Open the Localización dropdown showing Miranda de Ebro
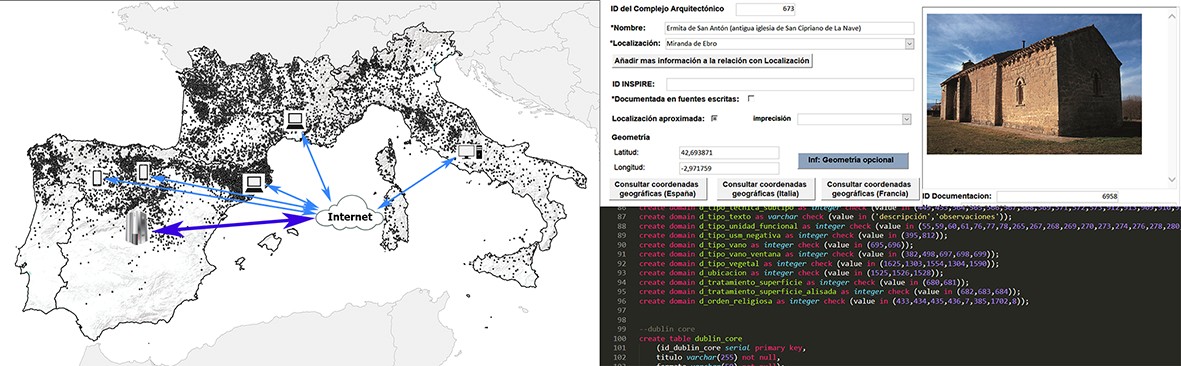1181x366 pixels. [909, 44]
